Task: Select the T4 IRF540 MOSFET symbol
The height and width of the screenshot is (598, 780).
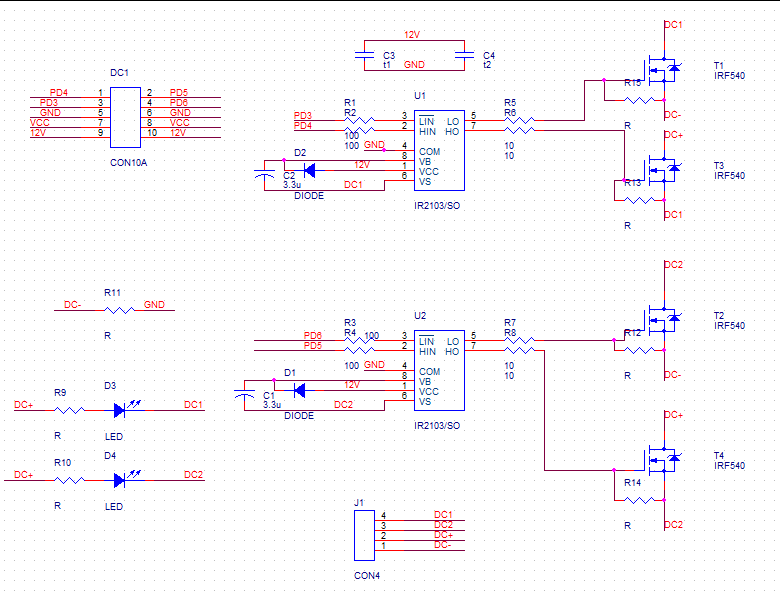Action: 663,460
